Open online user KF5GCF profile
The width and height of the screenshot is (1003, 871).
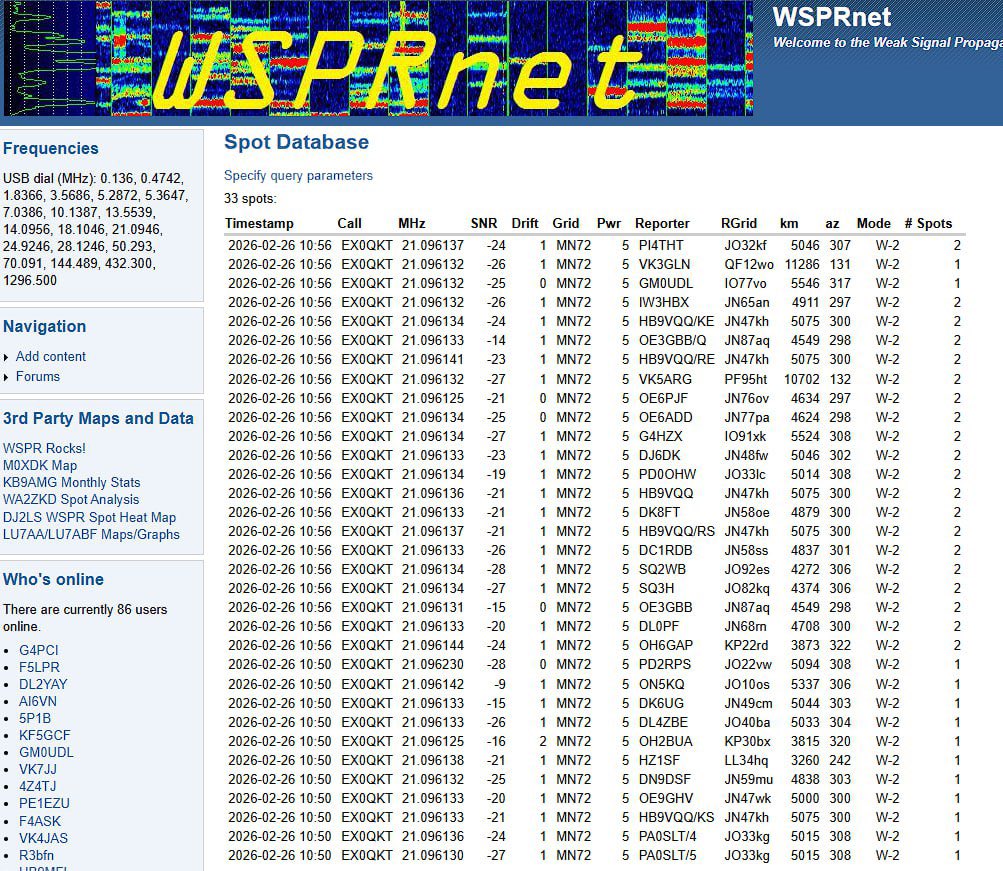(45, 735)
